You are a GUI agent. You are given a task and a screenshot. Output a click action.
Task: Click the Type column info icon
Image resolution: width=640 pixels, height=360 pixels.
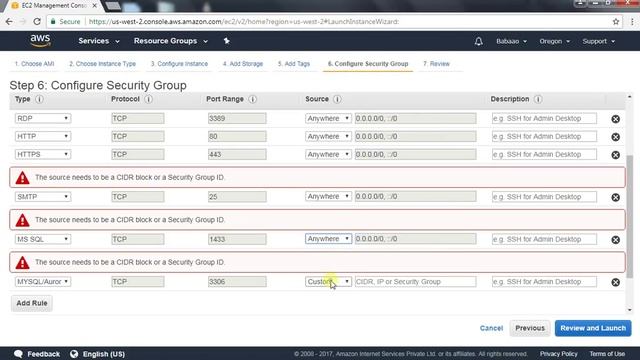coord(39,99)
